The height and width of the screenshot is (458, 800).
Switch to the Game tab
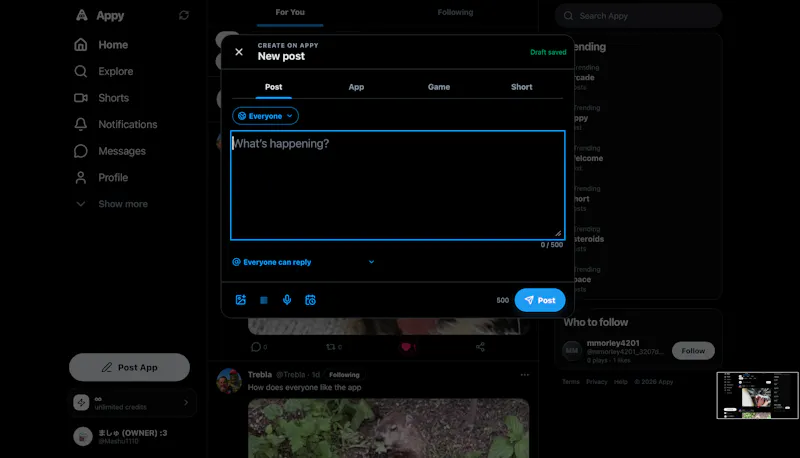(439, 87)
